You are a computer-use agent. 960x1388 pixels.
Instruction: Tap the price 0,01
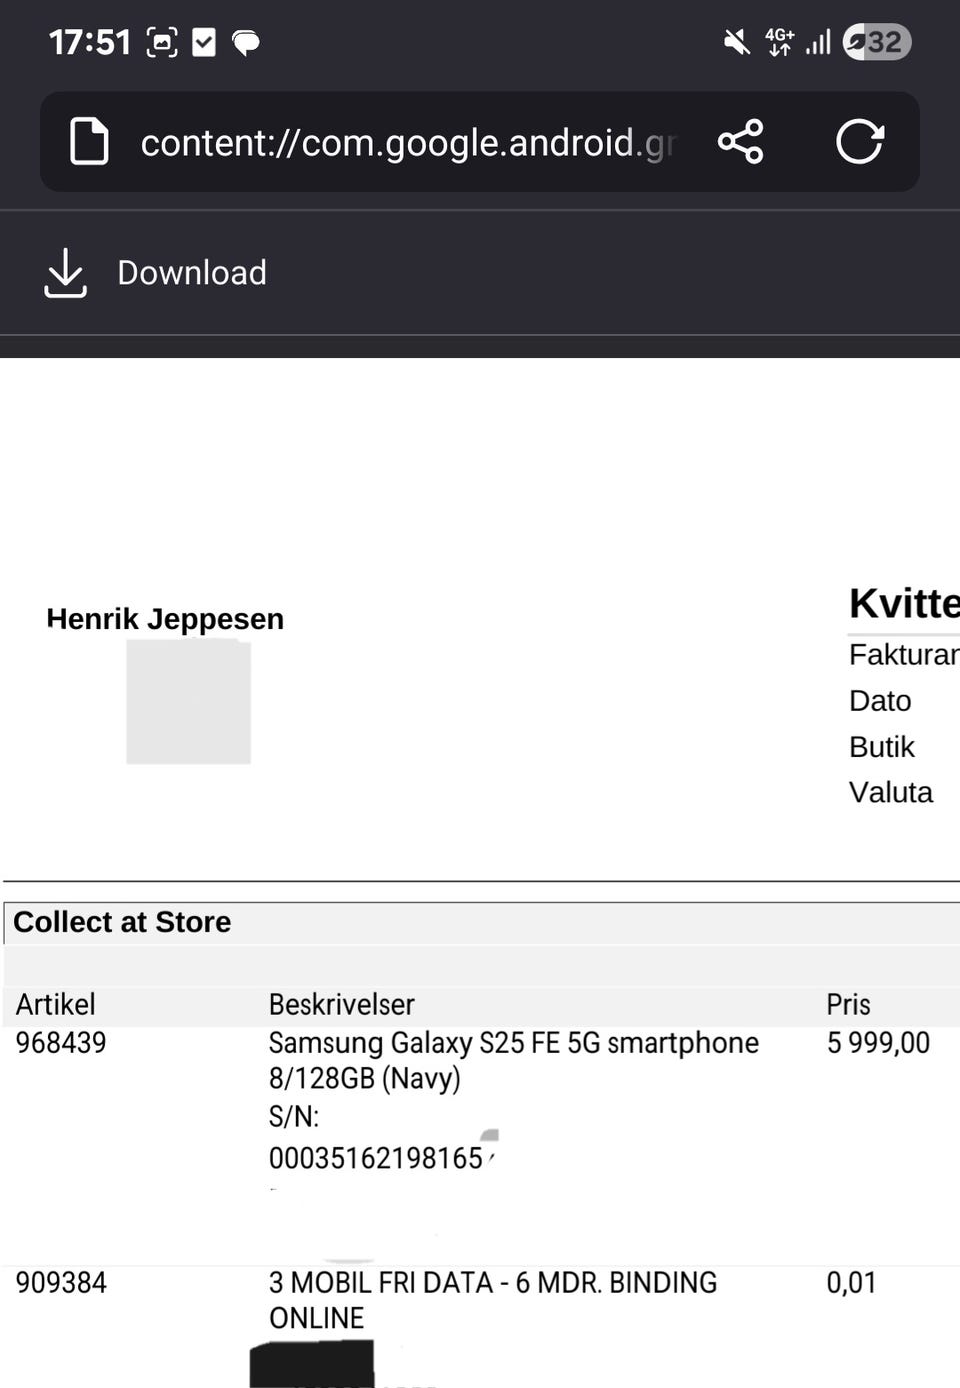(x=851, y=1283)
